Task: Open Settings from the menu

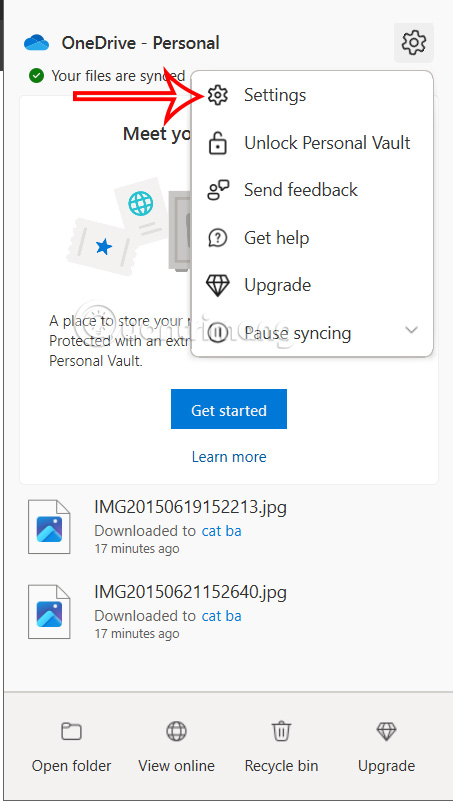Action: 312,95
